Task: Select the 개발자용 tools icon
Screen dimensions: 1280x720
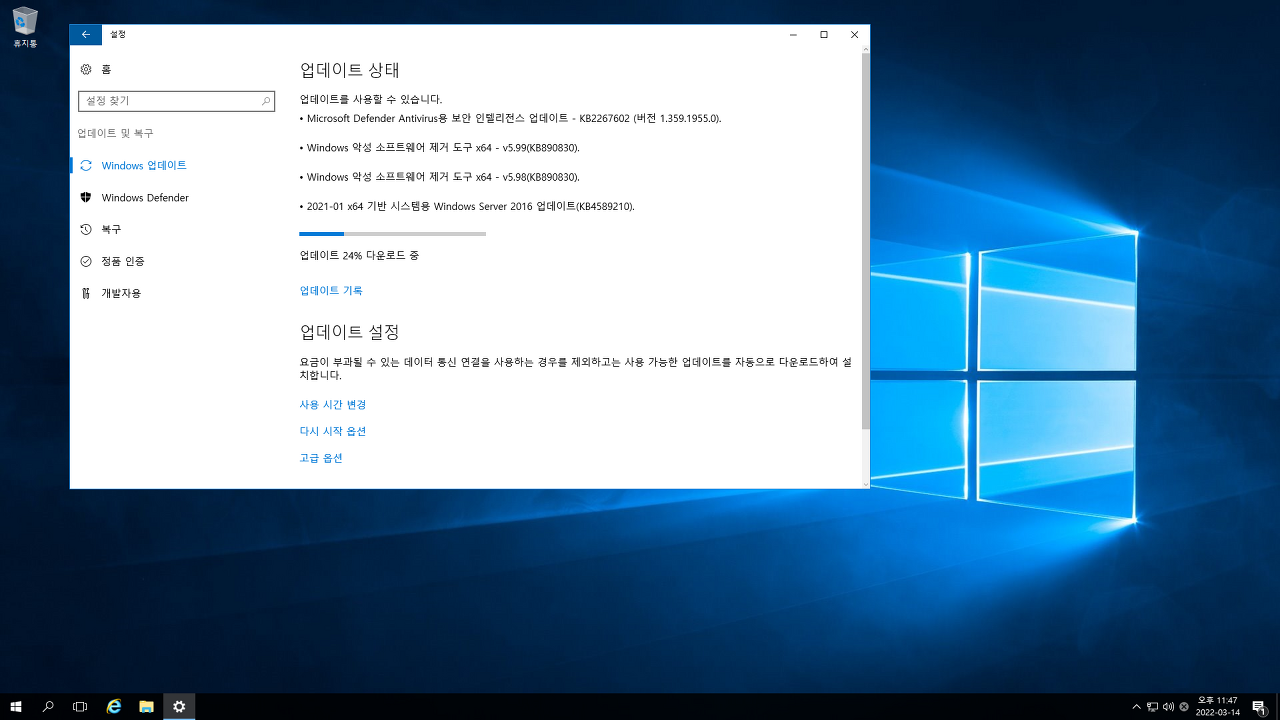Action: tap(86, 293)
